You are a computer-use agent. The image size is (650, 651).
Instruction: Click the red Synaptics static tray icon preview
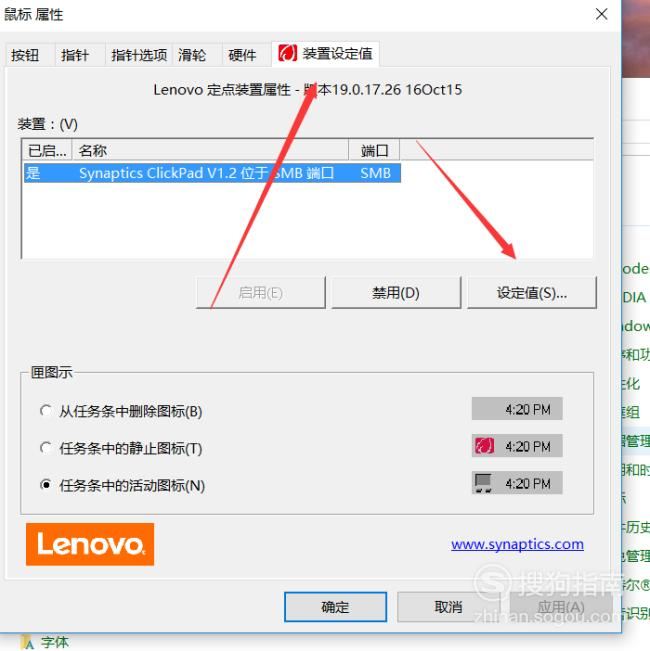pos(484,446)
